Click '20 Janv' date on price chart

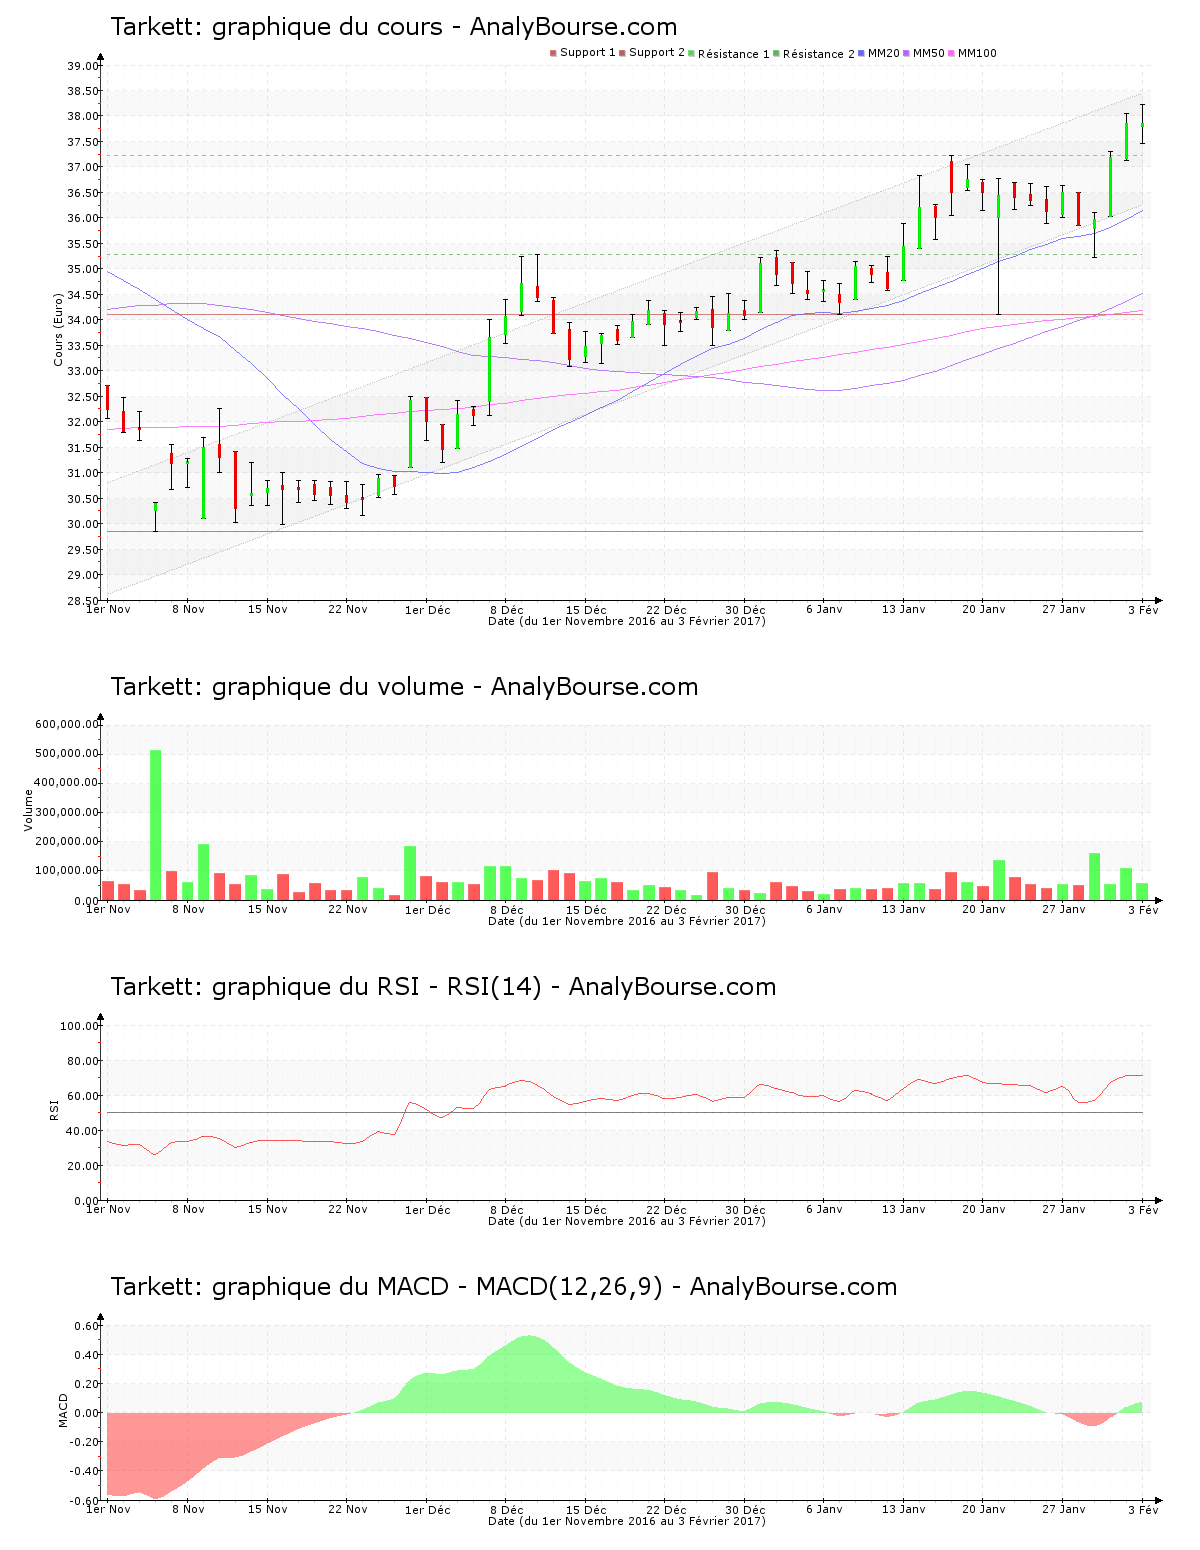click(x=984, y=609)
